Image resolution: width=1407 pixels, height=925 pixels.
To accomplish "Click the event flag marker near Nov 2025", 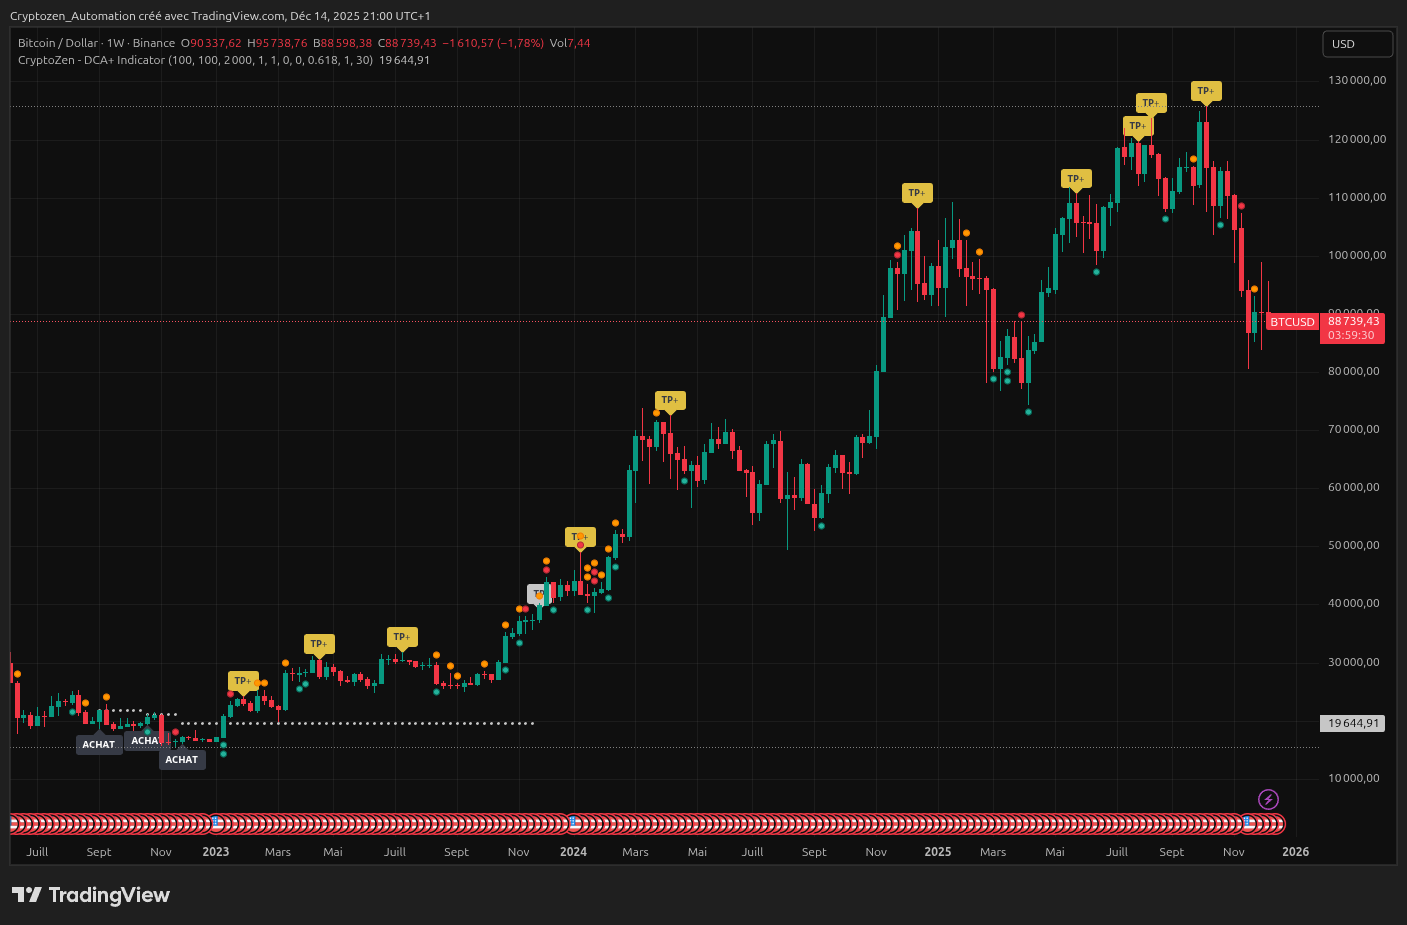I will [x=1248, y=824].
